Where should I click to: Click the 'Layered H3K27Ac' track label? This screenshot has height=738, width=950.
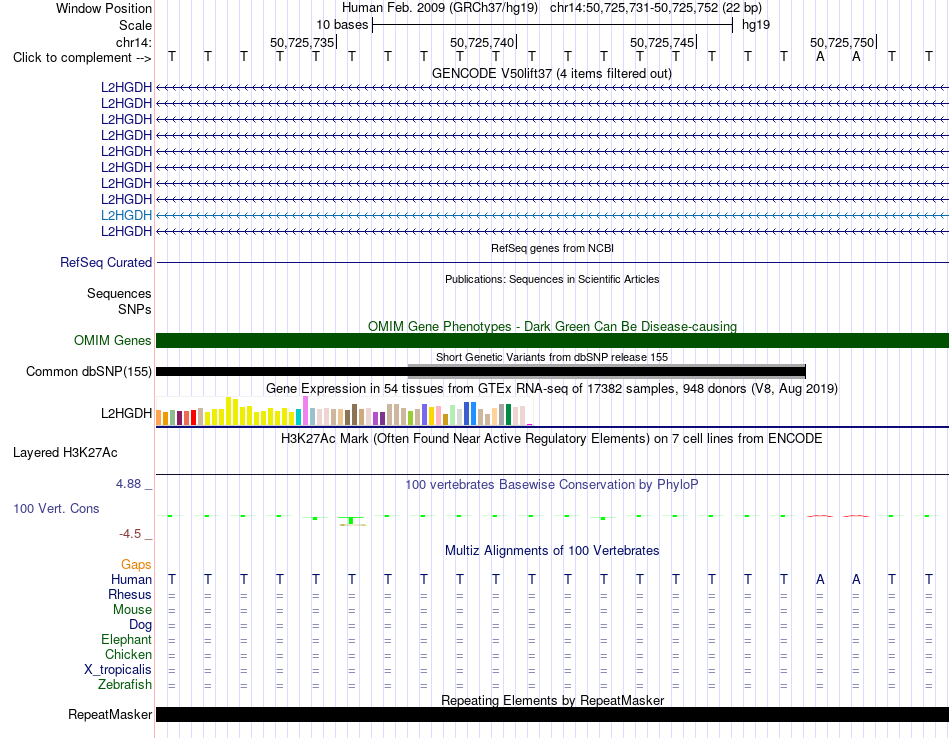click(x=65, y=453)
